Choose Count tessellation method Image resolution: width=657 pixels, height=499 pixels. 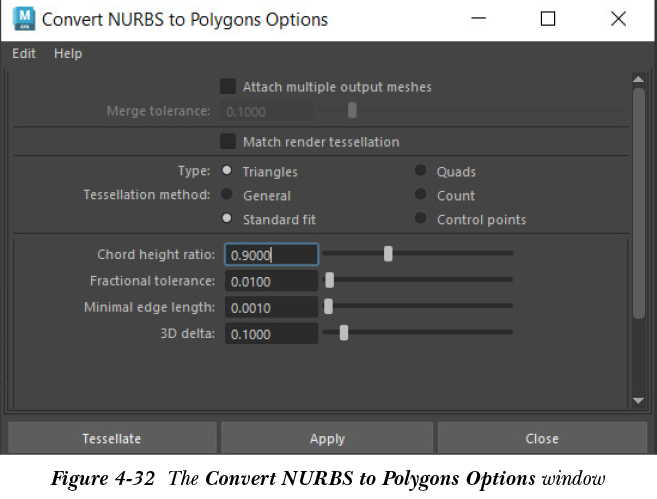421,195
